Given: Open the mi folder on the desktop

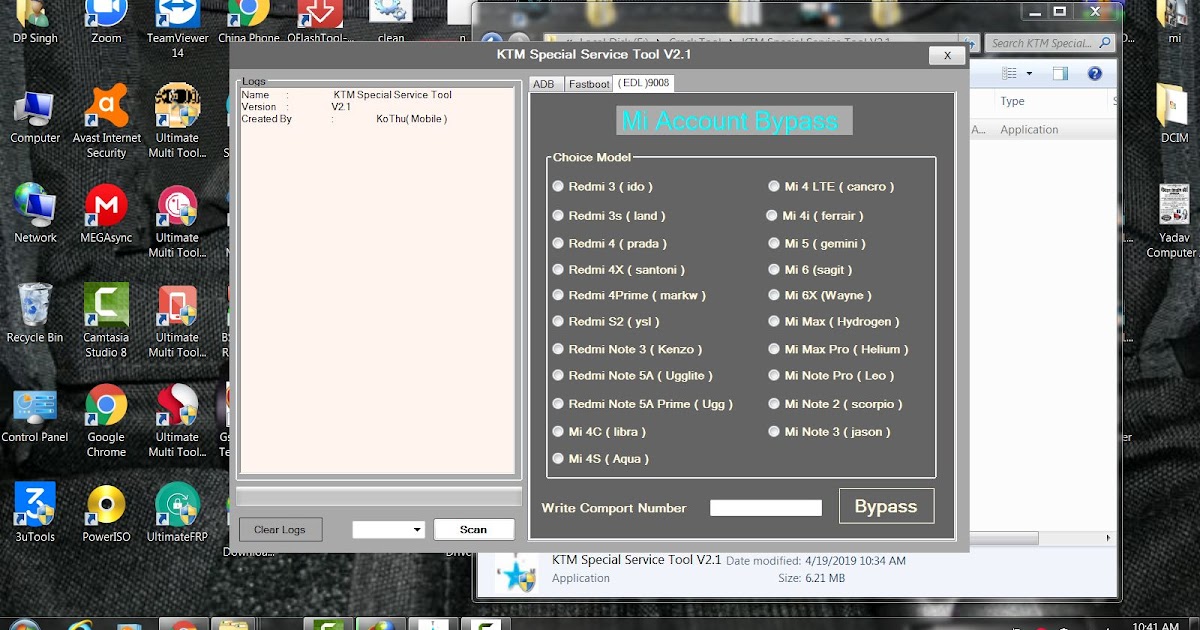Looking at the screenshot, I should [x=1174, y=22].
